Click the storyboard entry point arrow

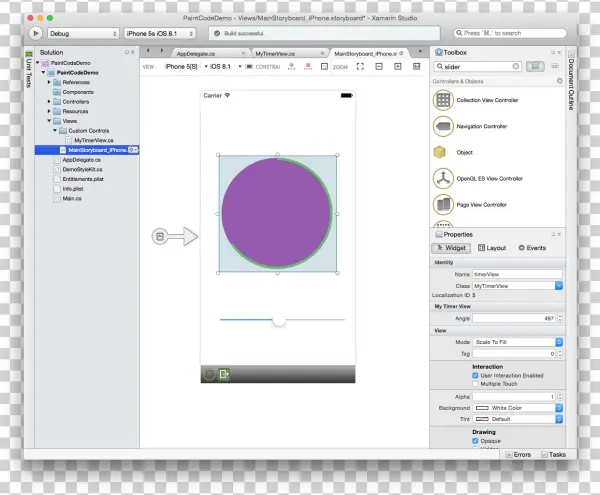(175, 236)
